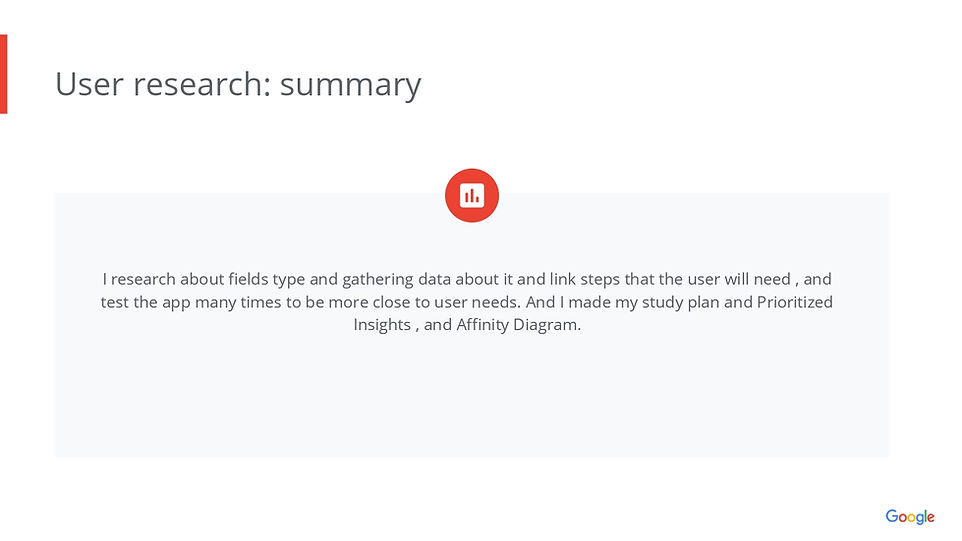Click empty gray area below the paragraph
This screenshot has width=962, height=541.
[471, 400]
